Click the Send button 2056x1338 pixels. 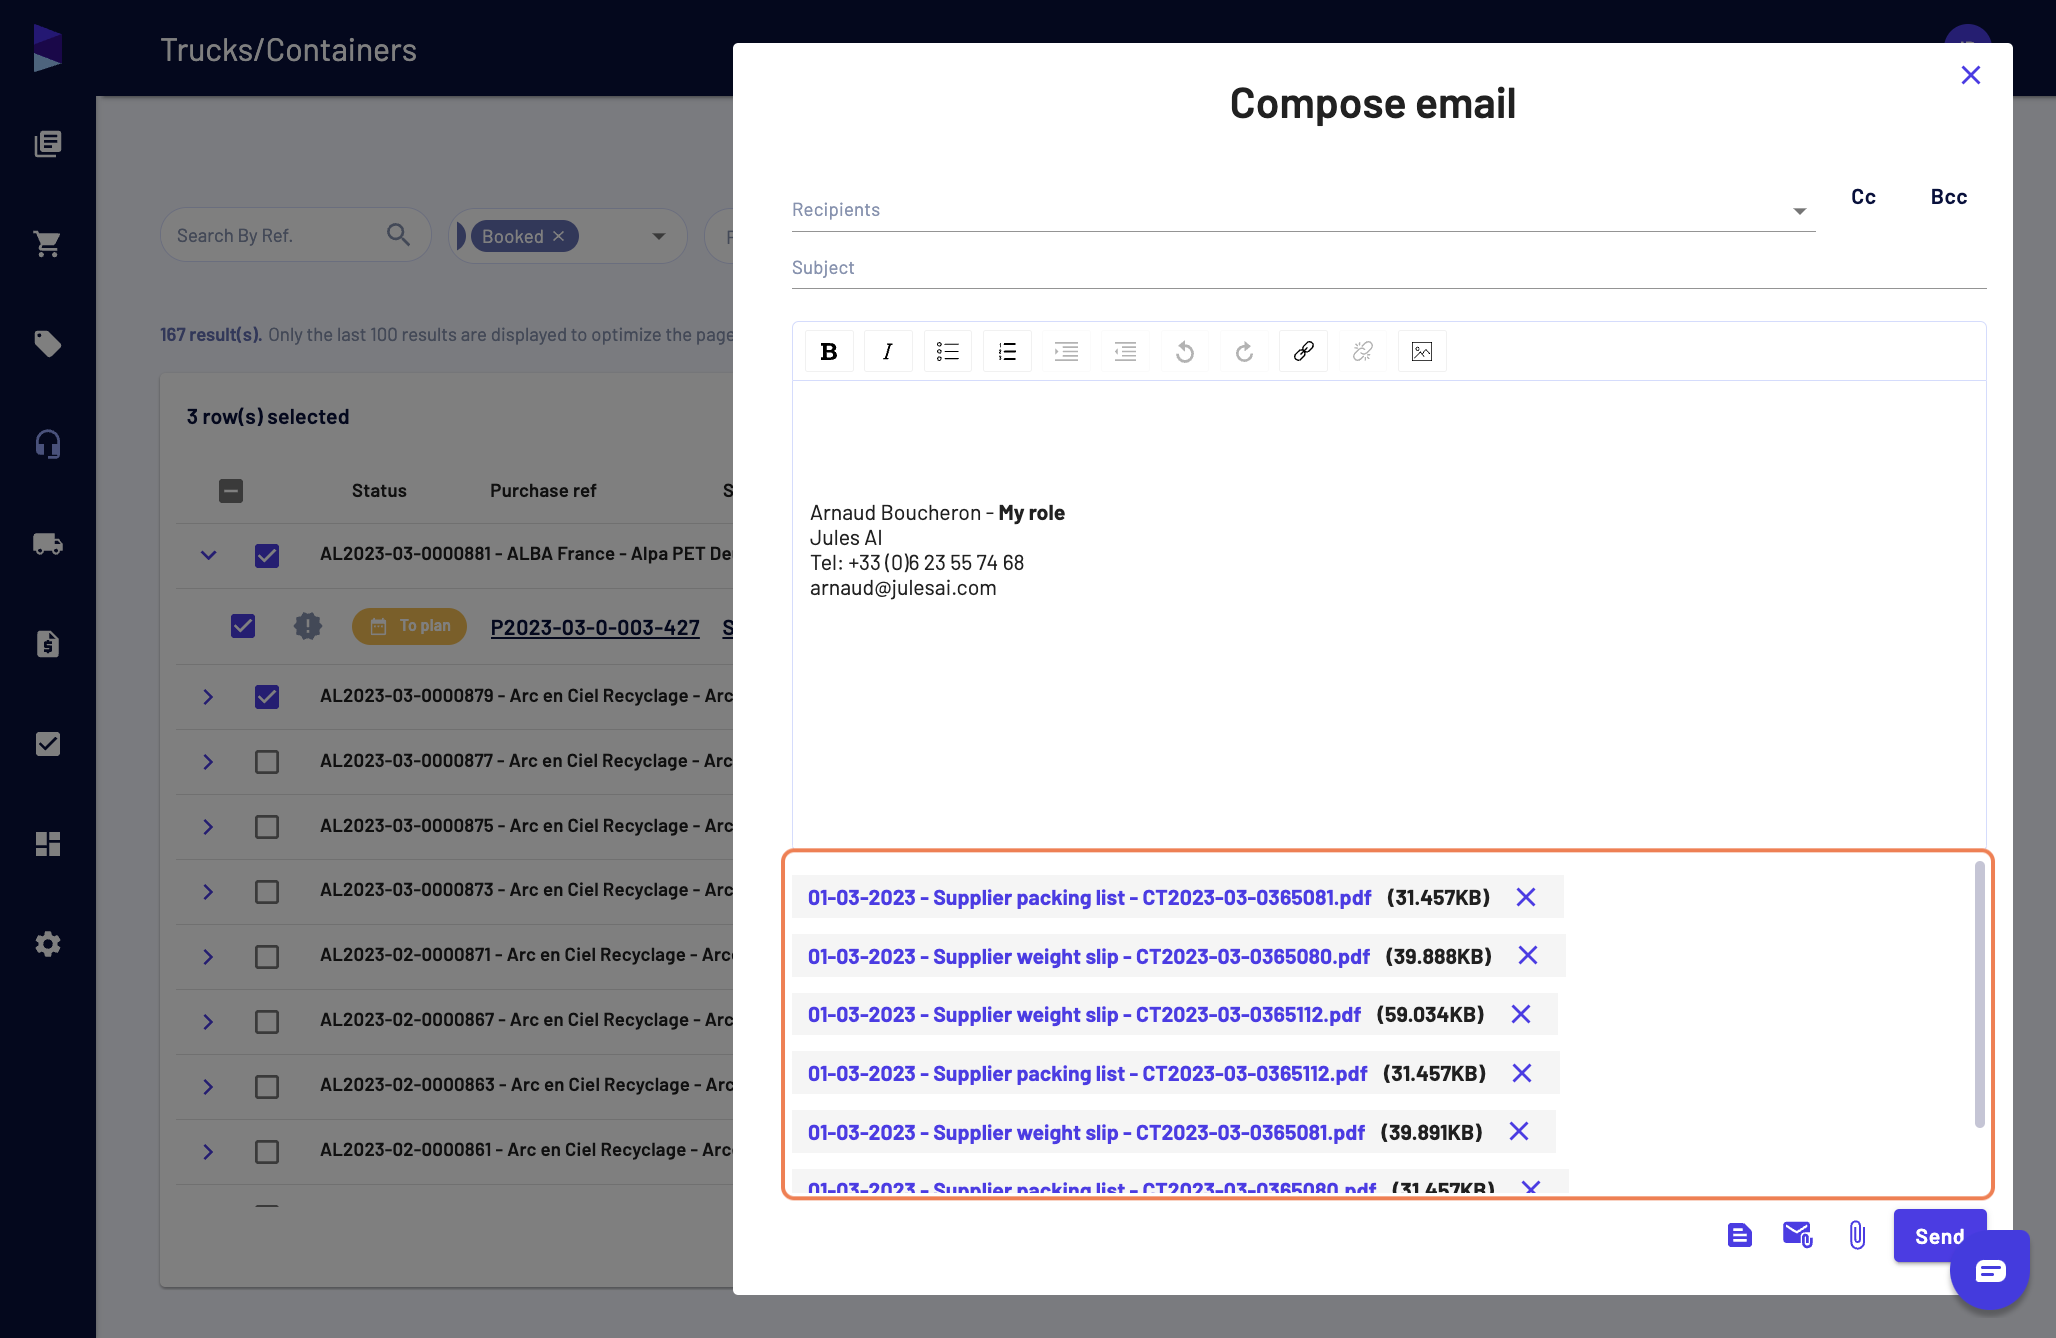[x=1939, y=1236]
